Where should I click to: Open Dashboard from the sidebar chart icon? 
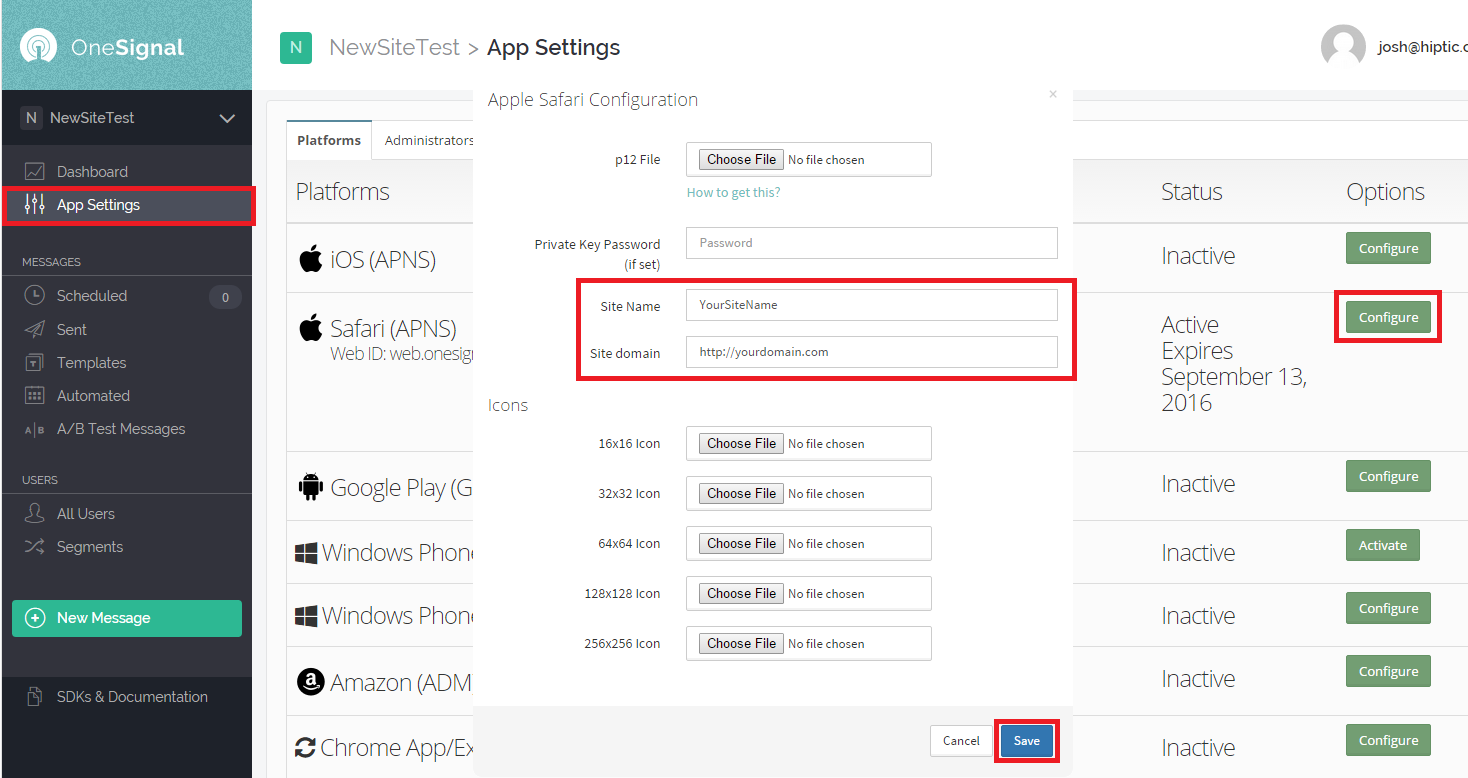pyautogui.click(x=35, y=172)
